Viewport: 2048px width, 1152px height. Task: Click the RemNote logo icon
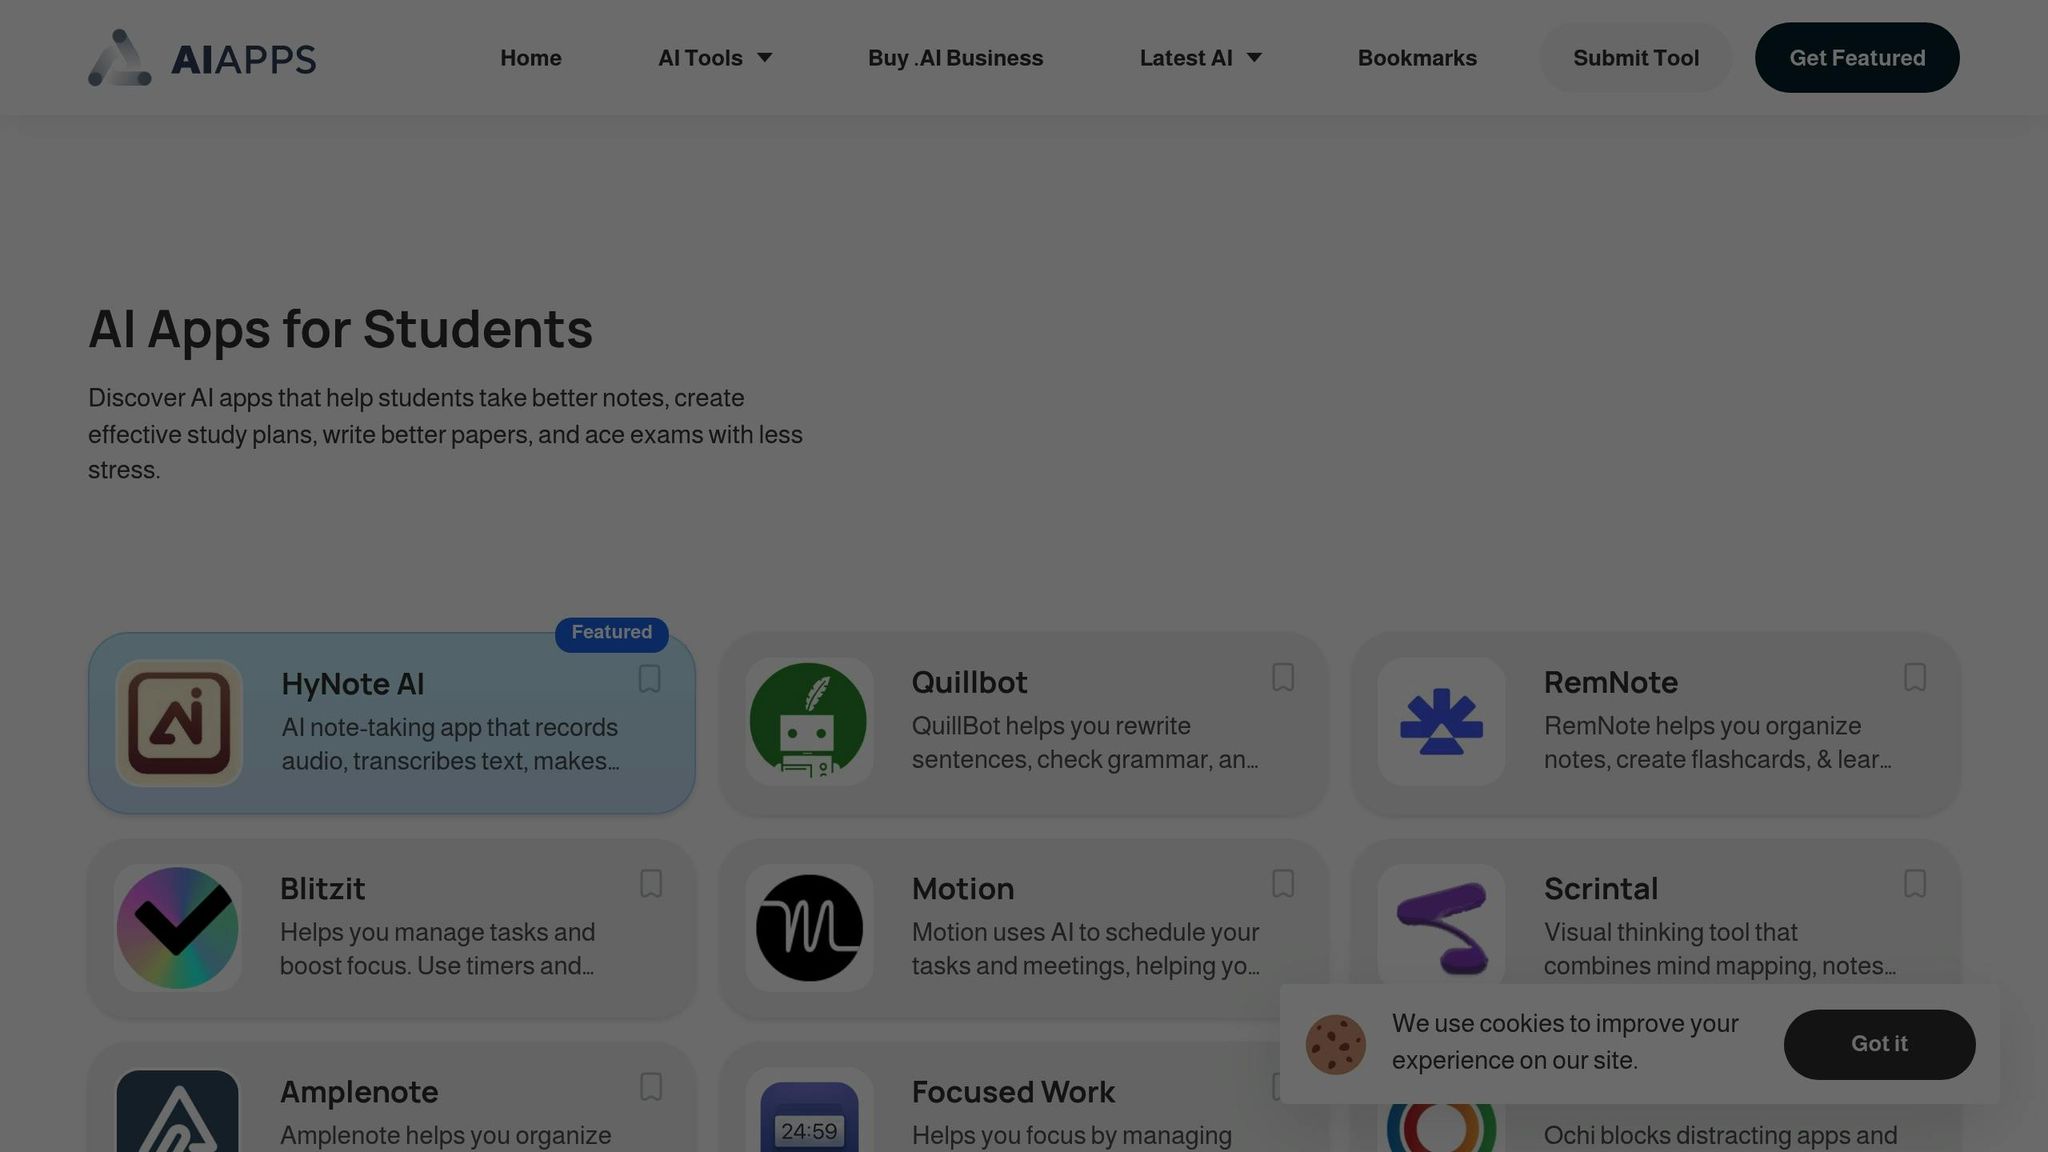pyautogui.click(x=1441, y=722)
